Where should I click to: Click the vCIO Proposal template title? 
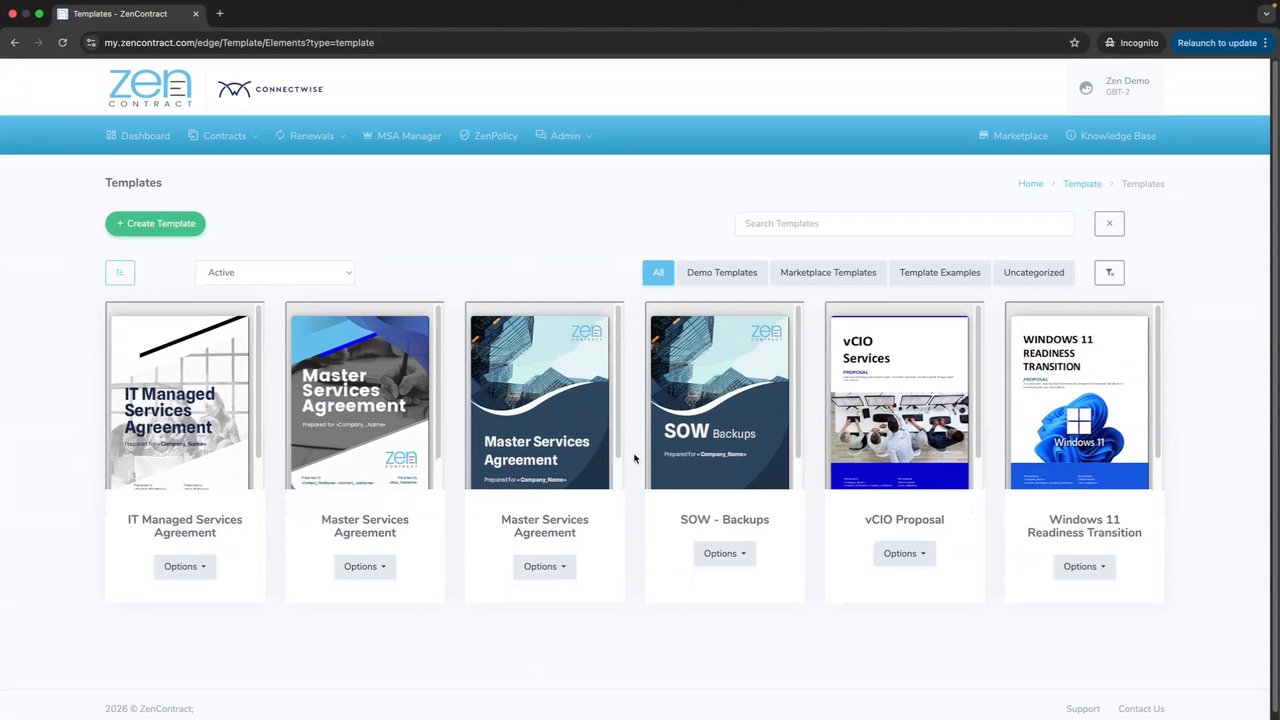coord(905,520)
